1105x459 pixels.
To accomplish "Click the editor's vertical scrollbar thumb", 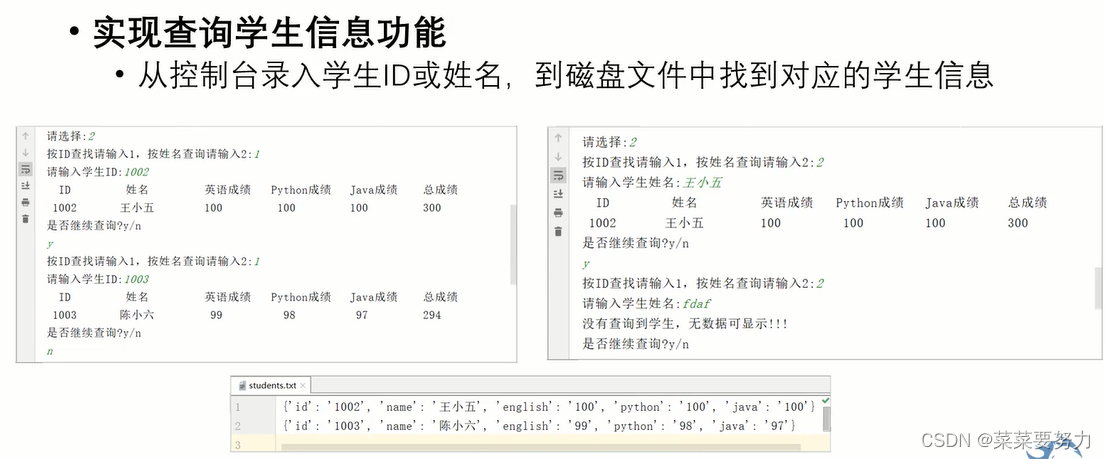I will pyautogui.click(x=826, y=418).
